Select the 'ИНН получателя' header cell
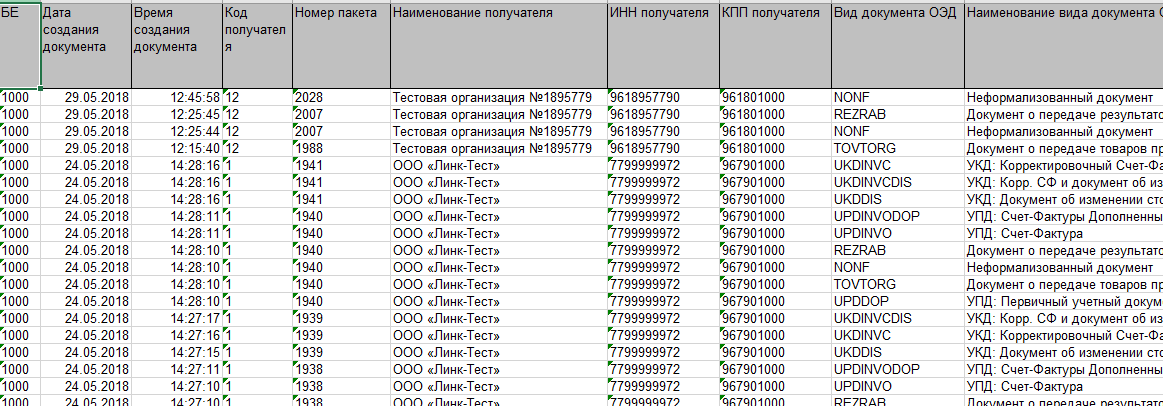The width and height of the screenshot is (1163, 406). click(x=662, y=45)
